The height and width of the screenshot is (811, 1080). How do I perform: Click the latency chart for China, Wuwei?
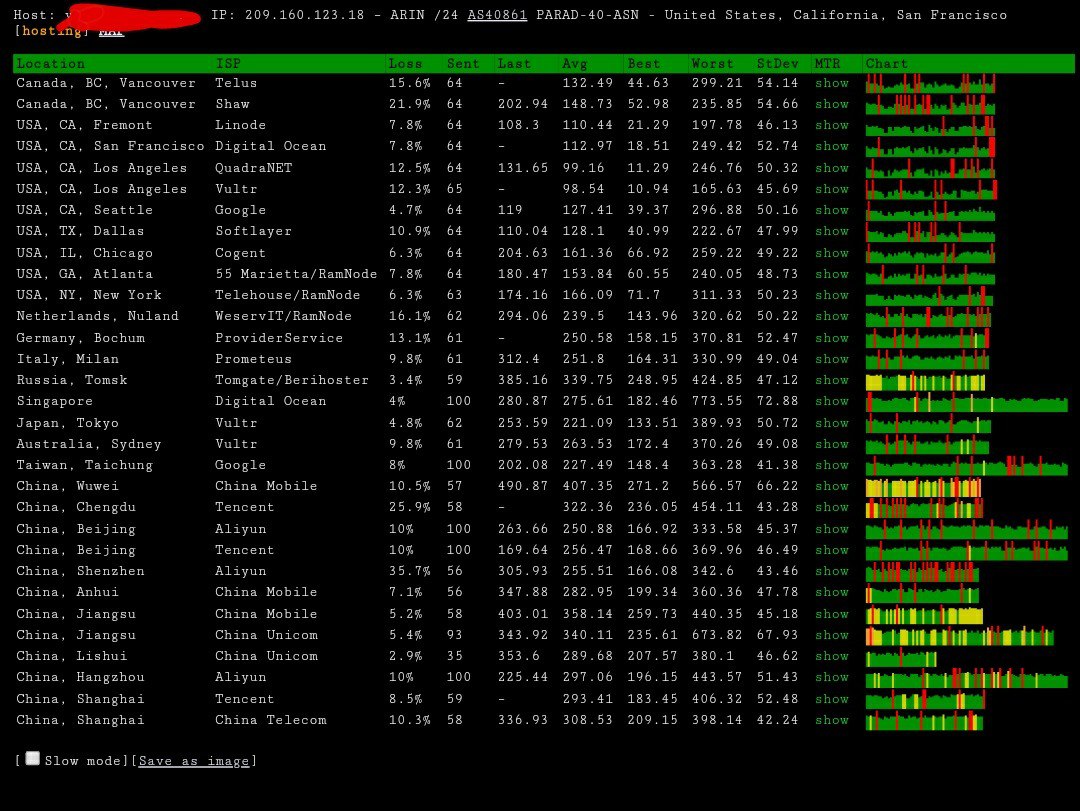pos(923,487)
